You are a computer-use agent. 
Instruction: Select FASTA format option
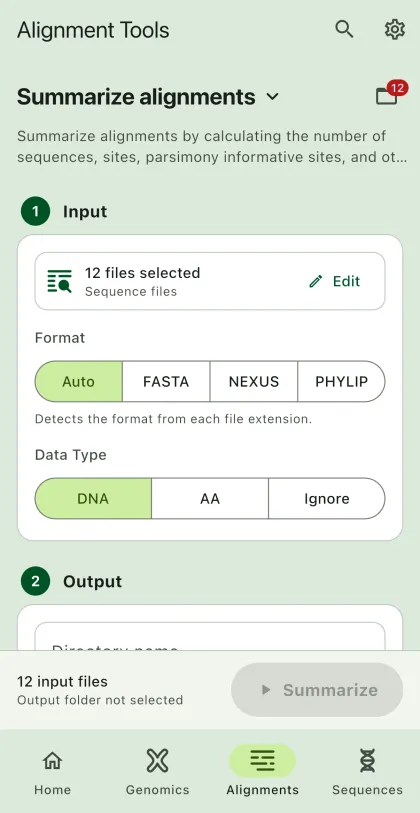(x=166, y=382)
